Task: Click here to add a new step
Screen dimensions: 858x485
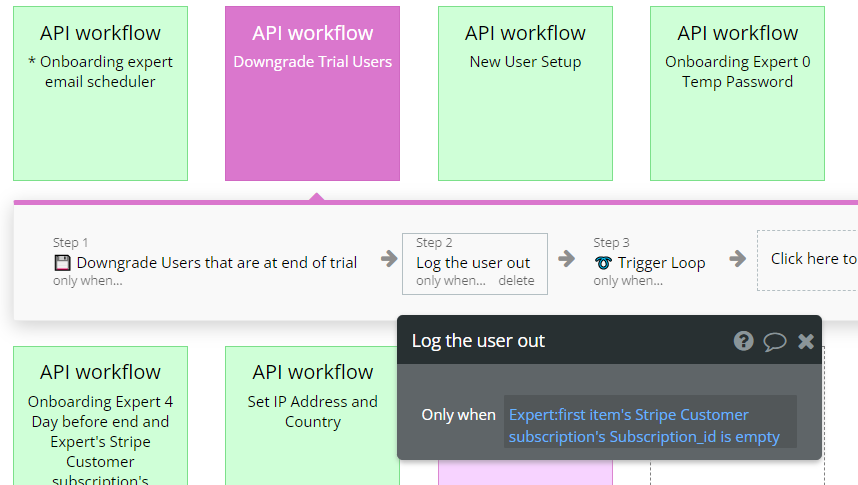Action: 812,259
